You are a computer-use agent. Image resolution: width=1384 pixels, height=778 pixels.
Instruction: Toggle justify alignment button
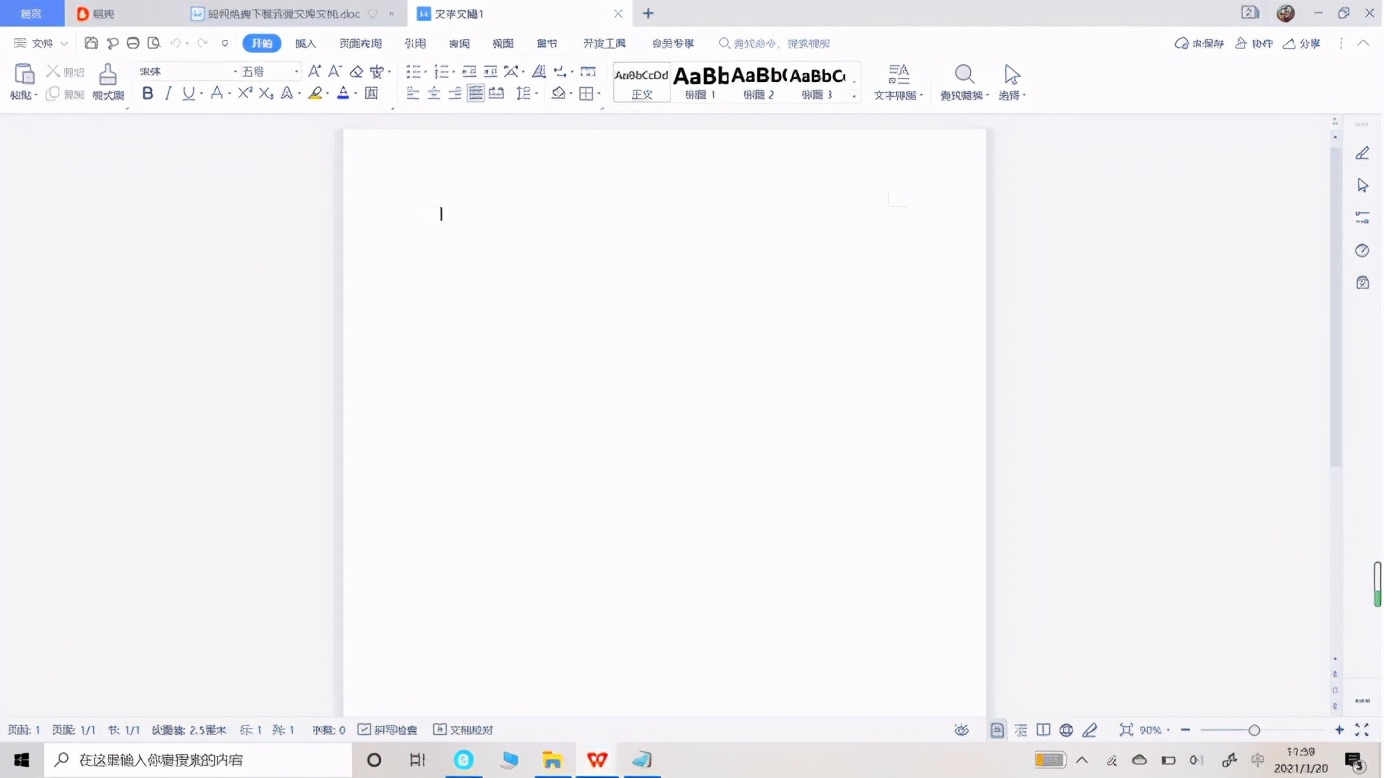(476, 93)
